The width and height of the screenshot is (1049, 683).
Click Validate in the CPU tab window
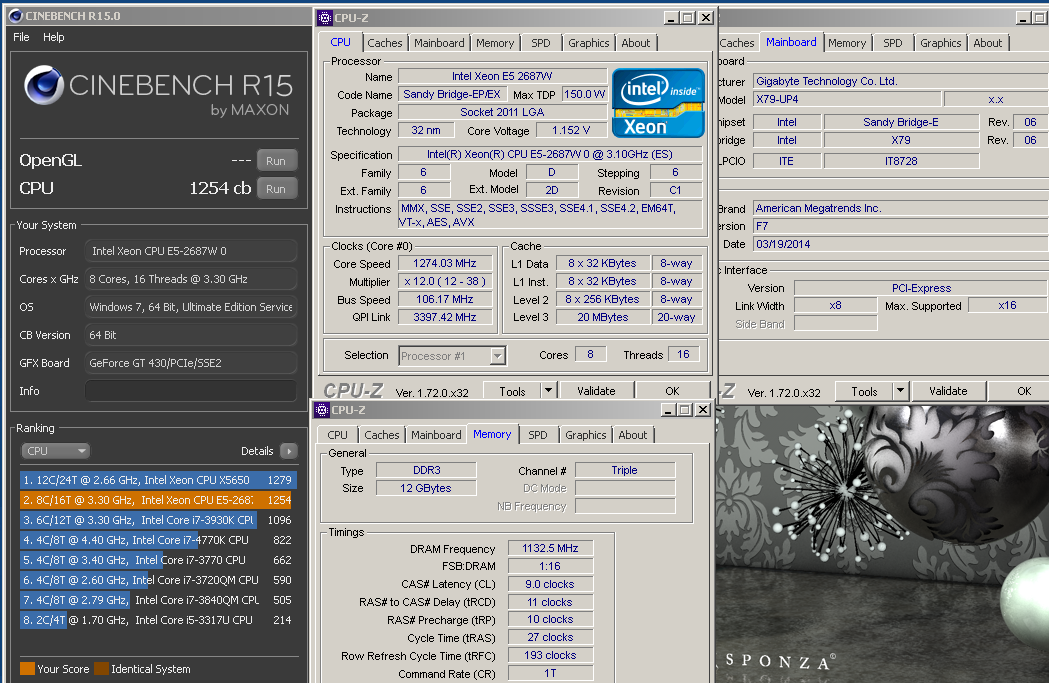[x=595, y=391]
